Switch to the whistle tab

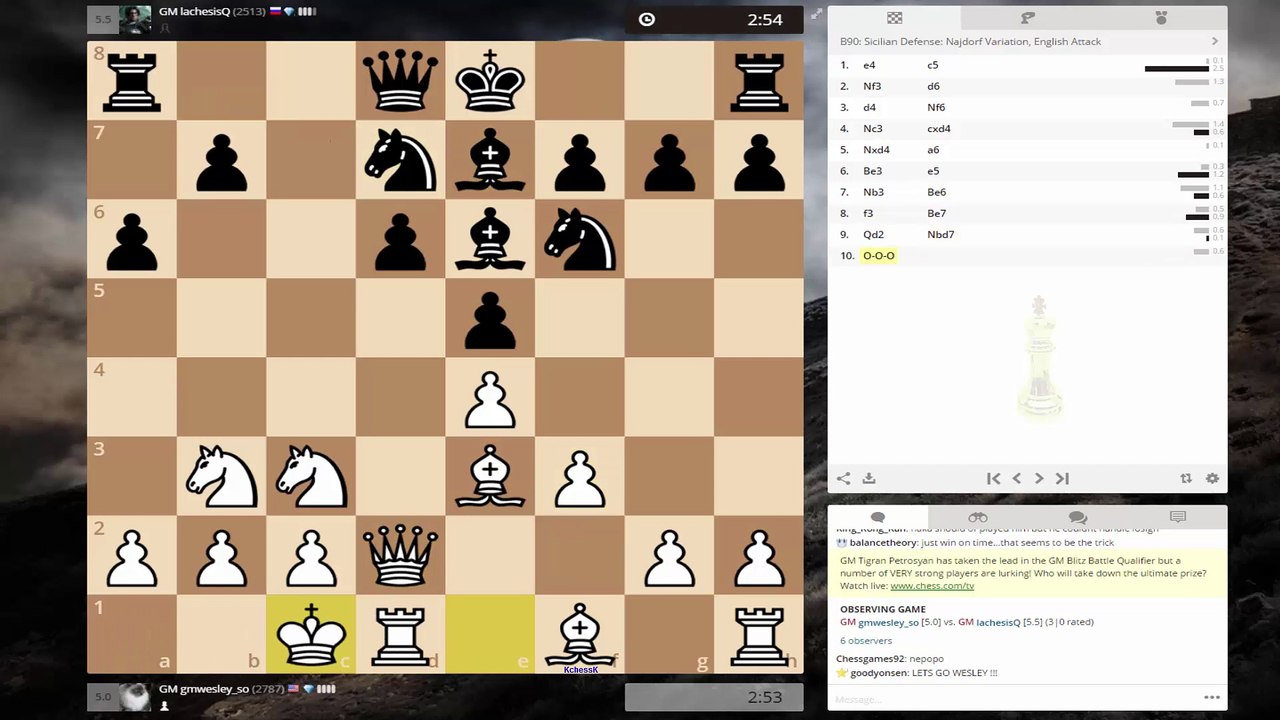point(1027,18)
